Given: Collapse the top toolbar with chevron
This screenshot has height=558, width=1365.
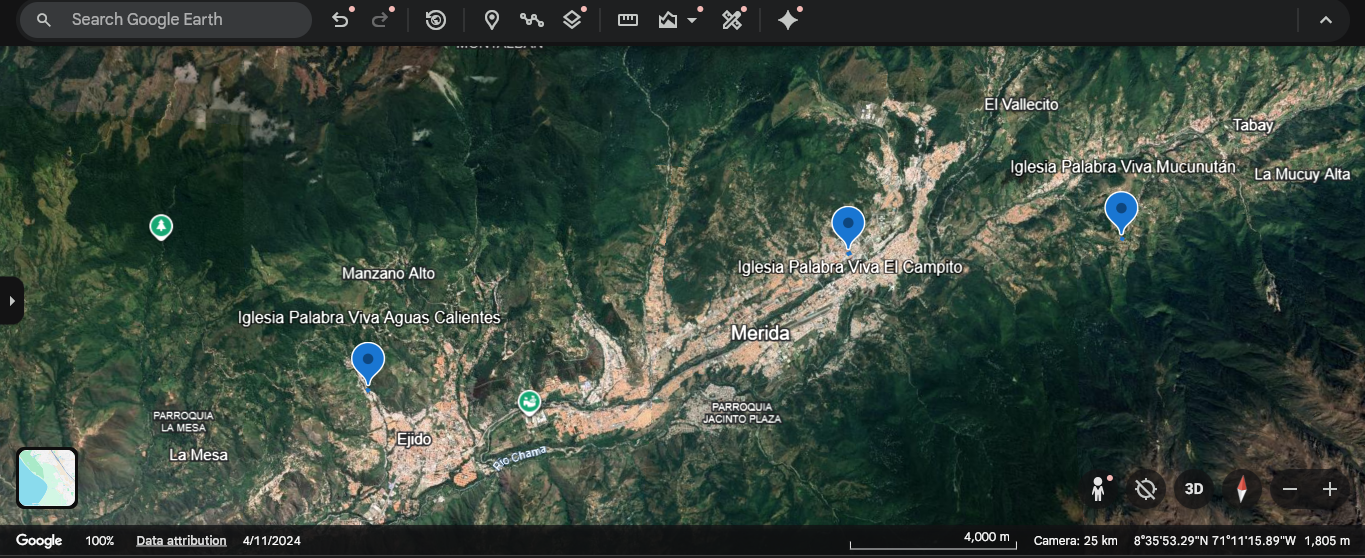Looking at the screenshot, I should 1326,20.
